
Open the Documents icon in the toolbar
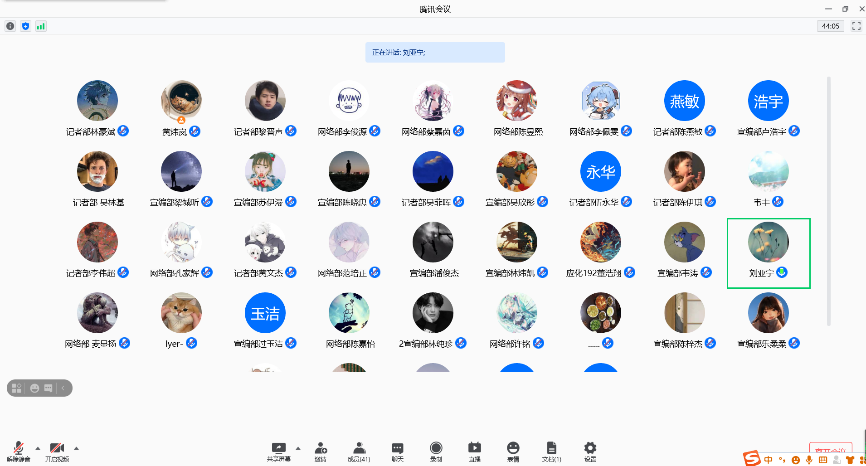(551, 449)
